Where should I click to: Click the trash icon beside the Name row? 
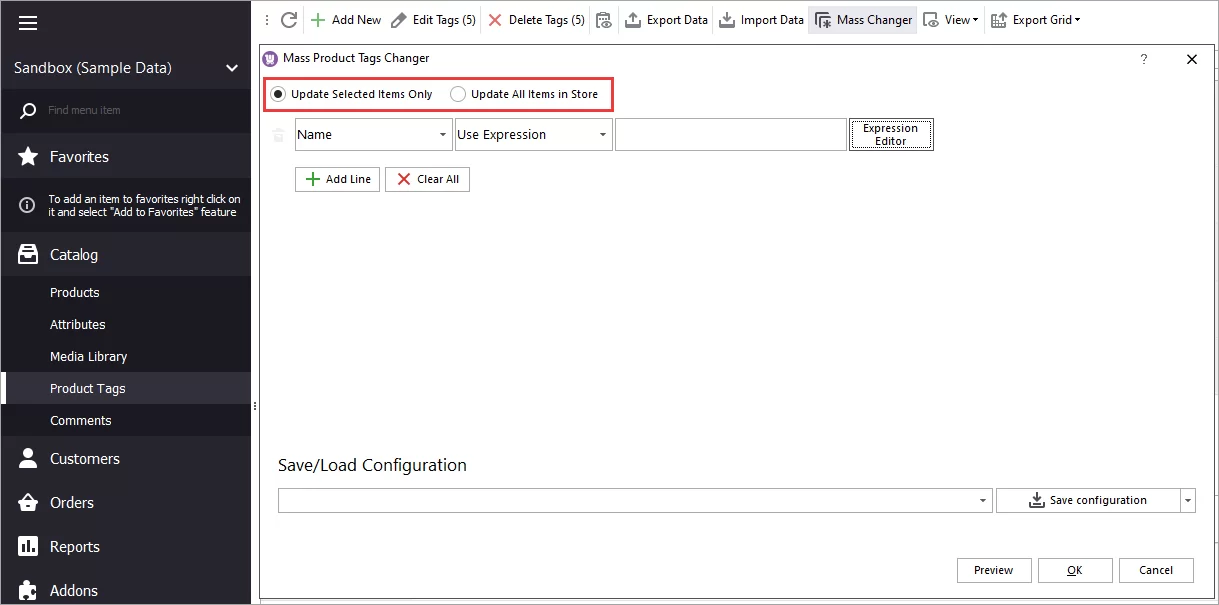(278, 134)
